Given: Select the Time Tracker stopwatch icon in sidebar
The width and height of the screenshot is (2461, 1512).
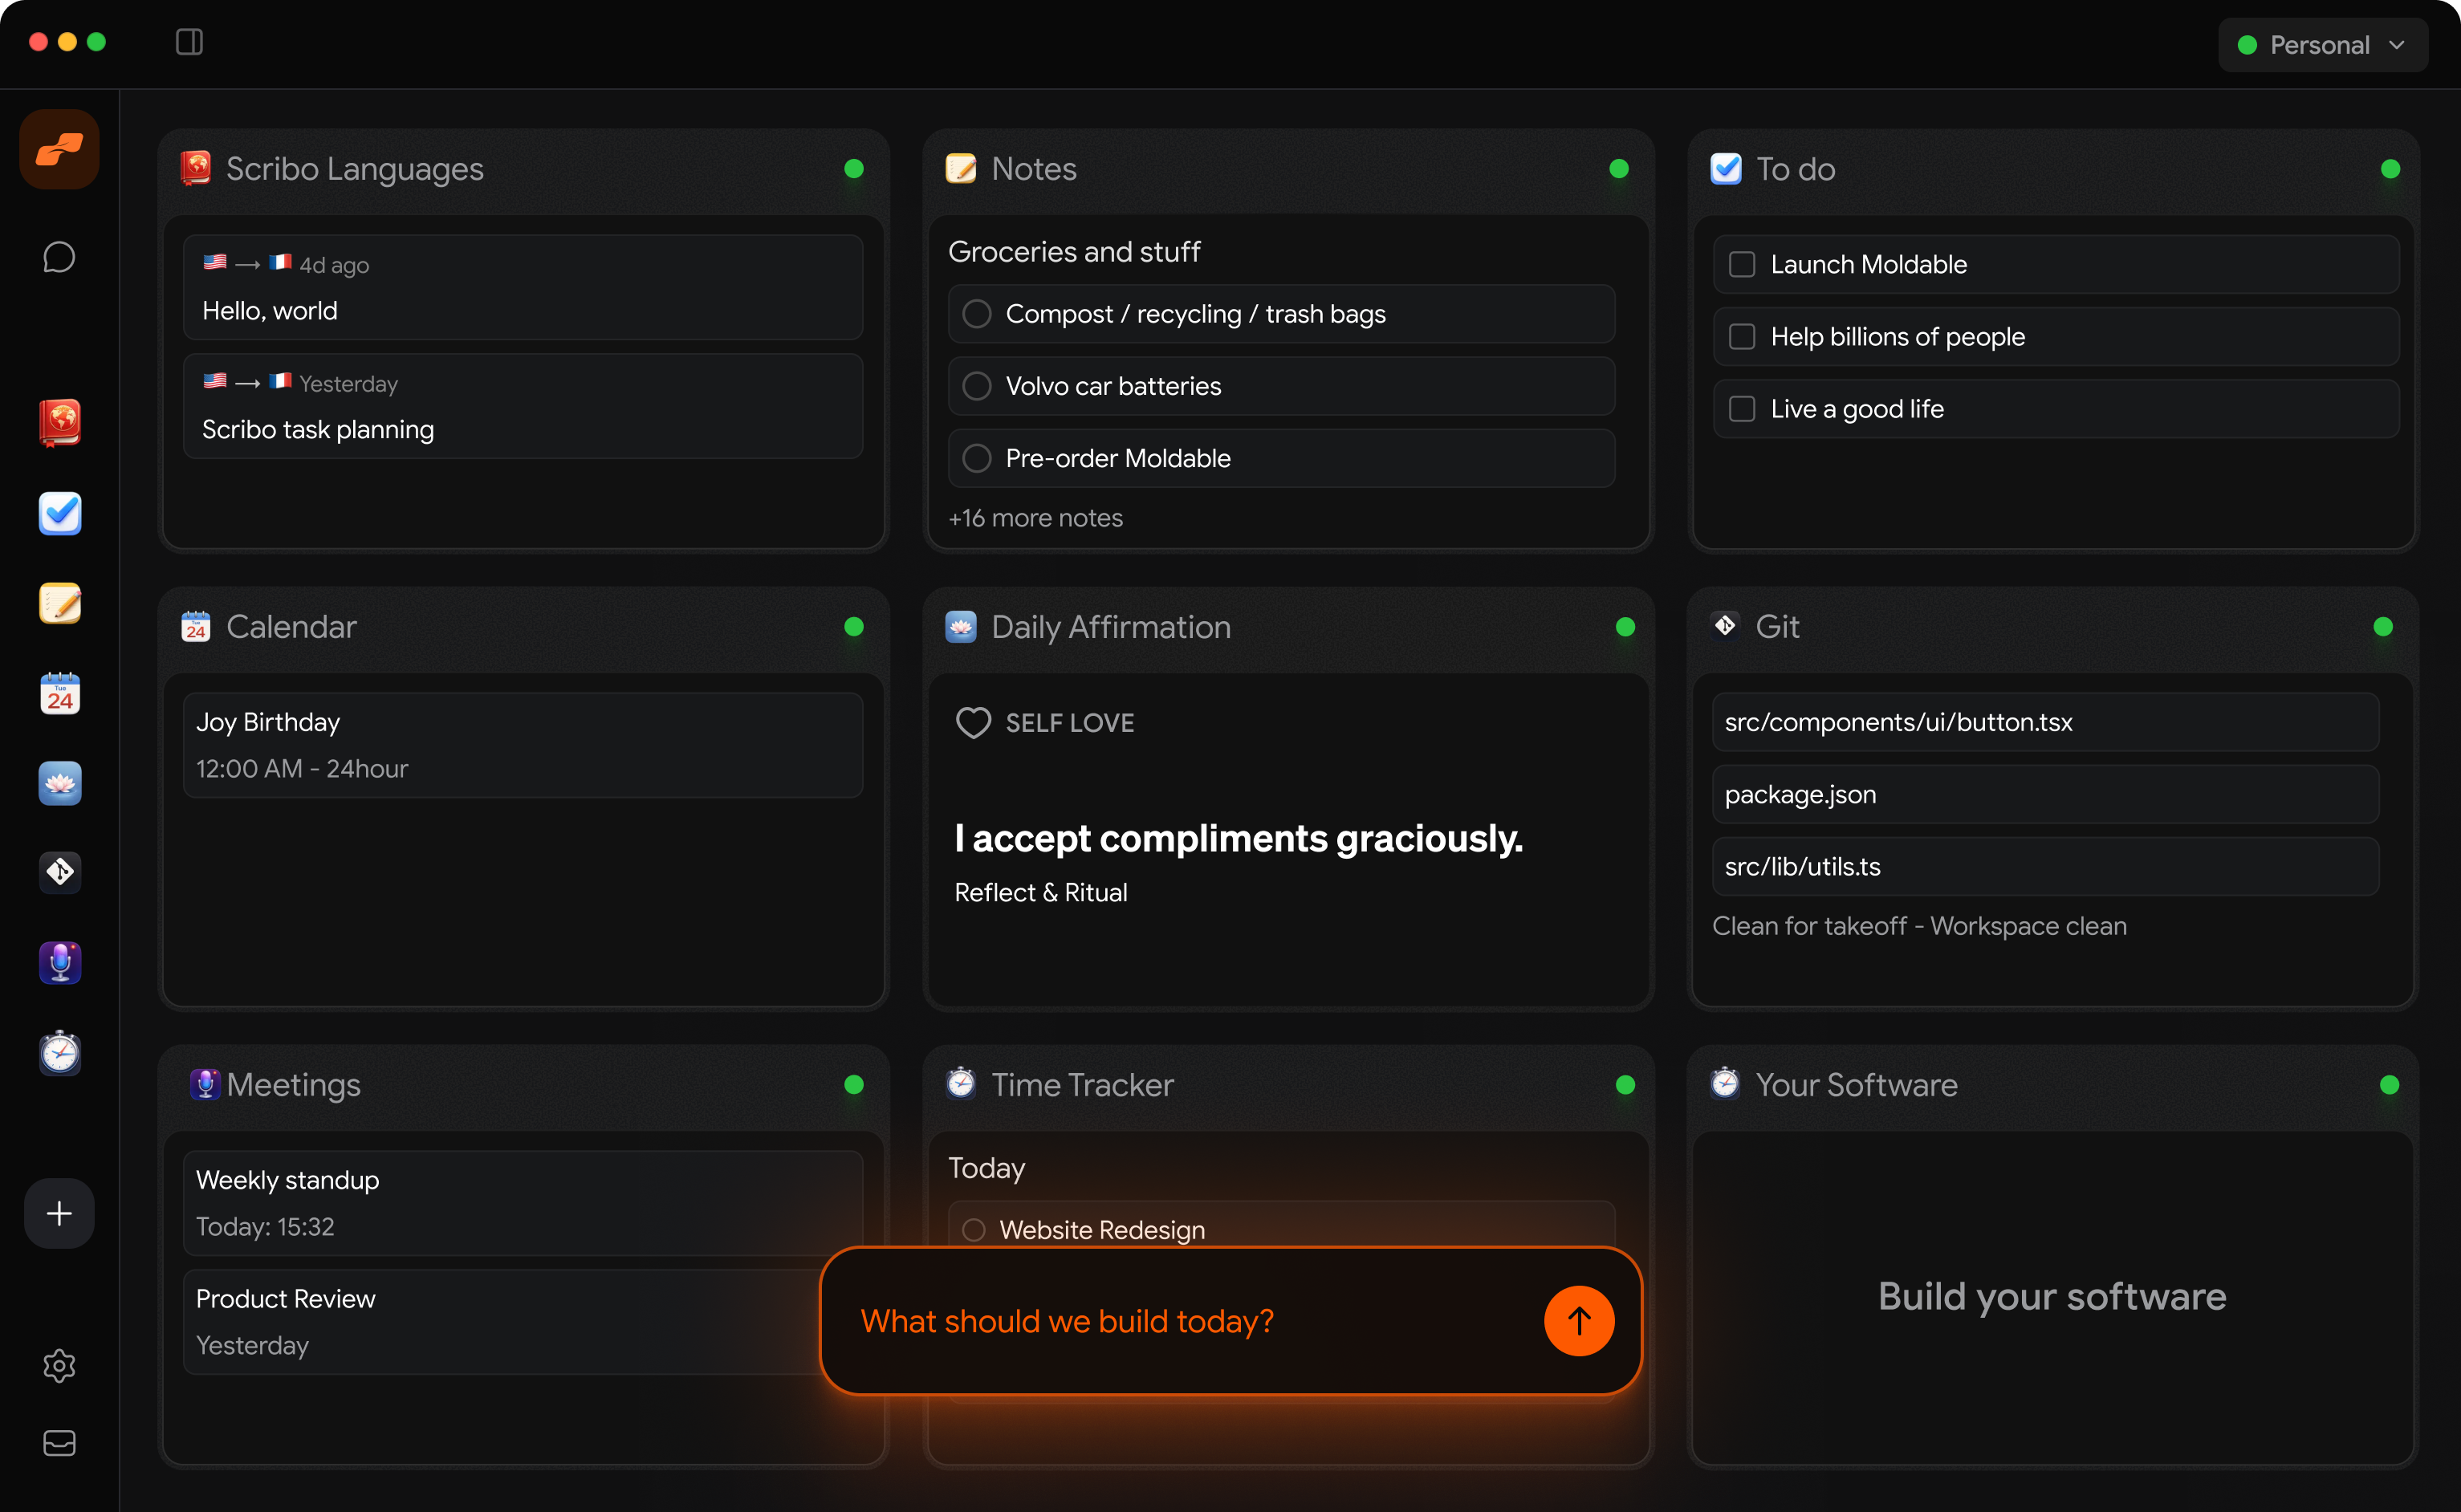Looking at the screenshot, I should pyautogui.click(x=59, y=1052).
